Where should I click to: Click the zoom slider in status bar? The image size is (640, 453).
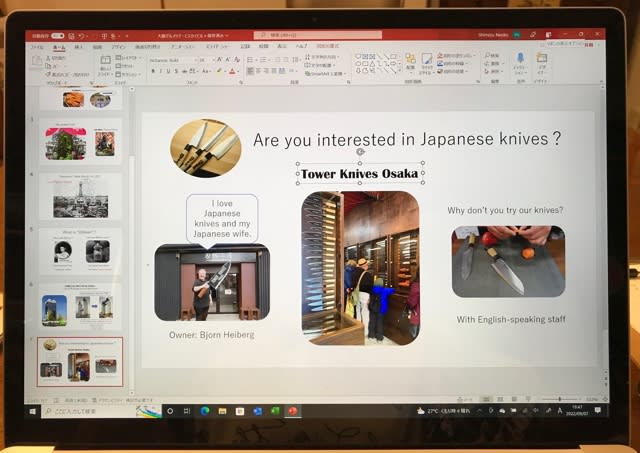point(560,399)
